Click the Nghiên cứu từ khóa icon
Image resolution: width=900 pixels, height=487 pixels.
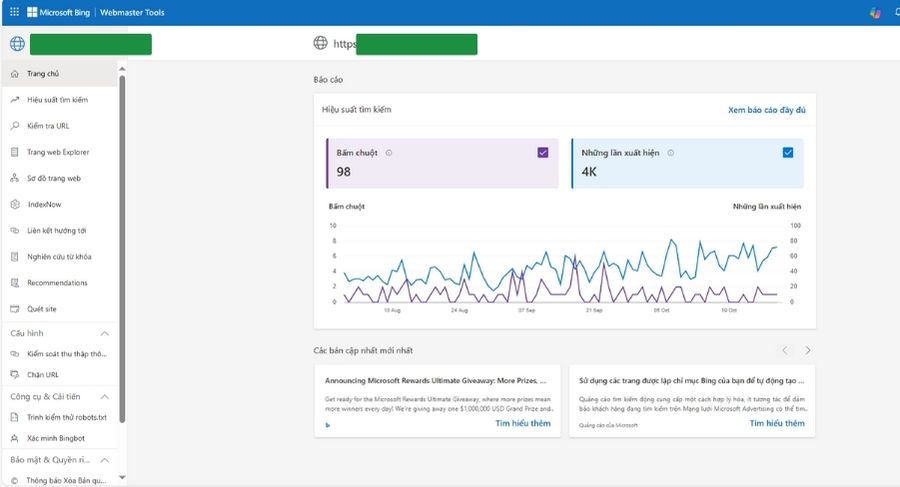point(15,257)
